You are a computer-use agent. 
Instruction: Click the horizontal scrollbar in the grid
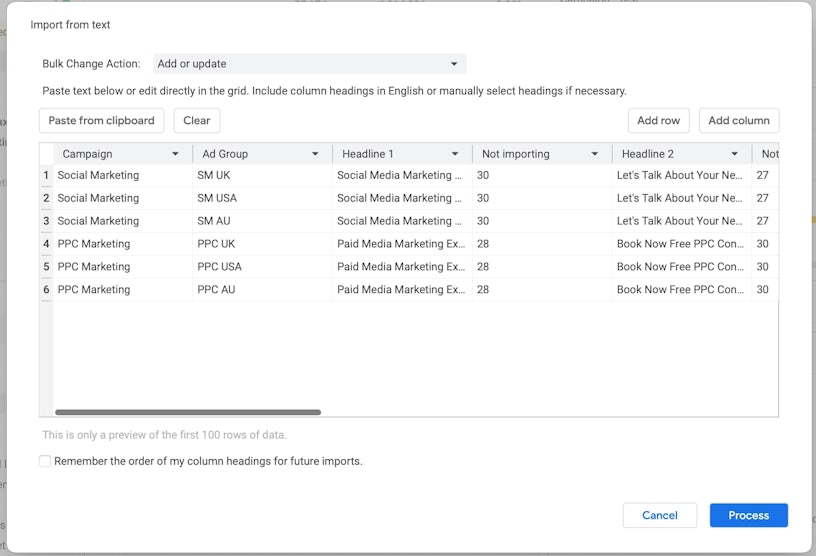coord(188,412)
